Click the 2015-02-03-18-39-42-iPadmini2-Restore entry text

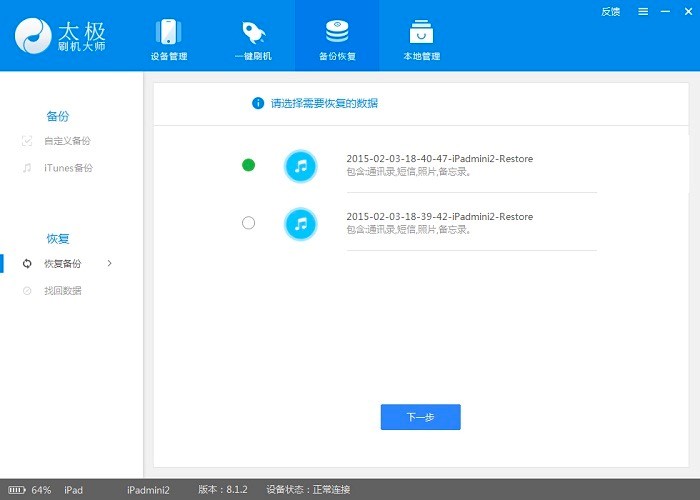click(x=439, y=217)
